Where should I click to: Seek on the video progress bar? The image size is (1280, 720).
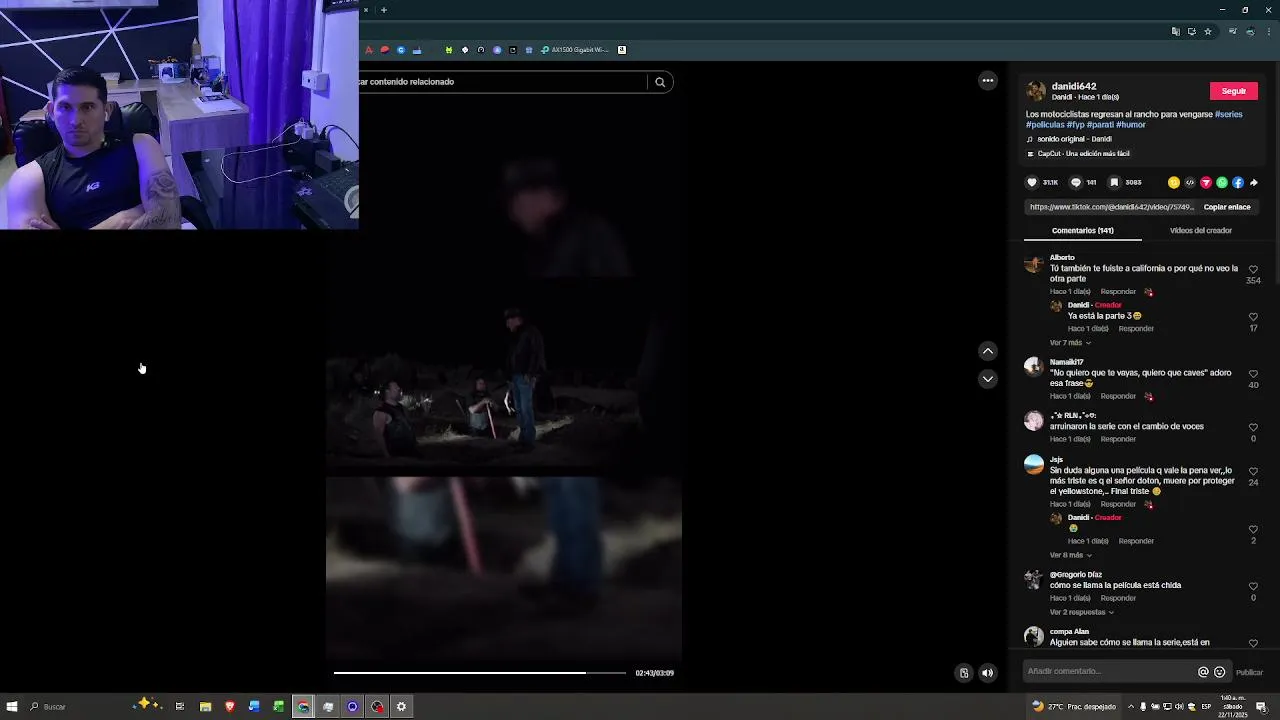coord(480,673)
